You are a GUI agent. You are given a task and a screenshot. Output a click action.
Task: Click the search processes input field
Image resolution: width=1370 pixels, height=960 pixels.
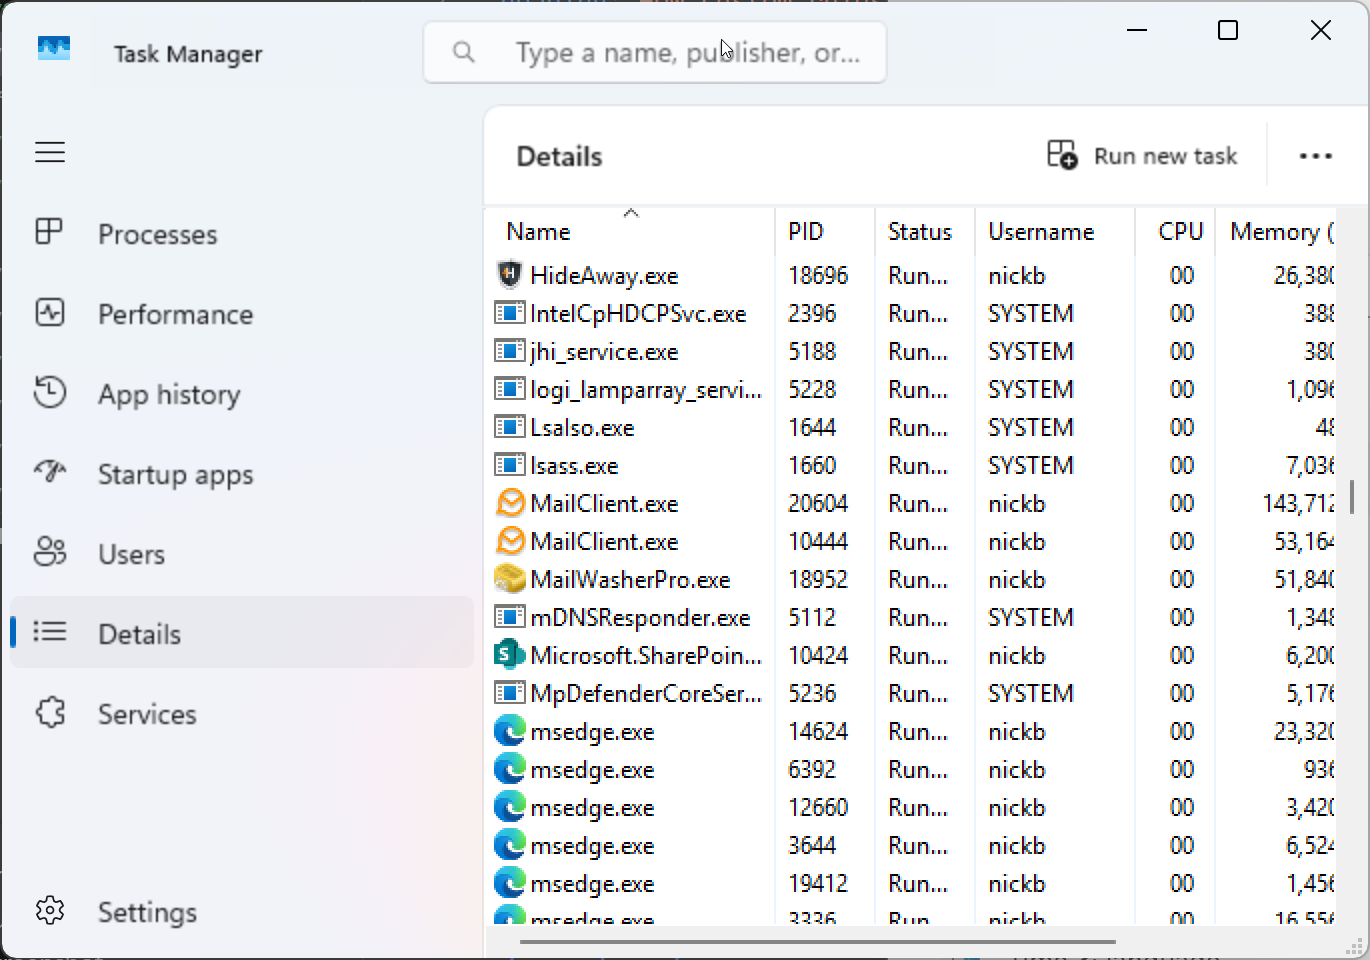[655, 51]
